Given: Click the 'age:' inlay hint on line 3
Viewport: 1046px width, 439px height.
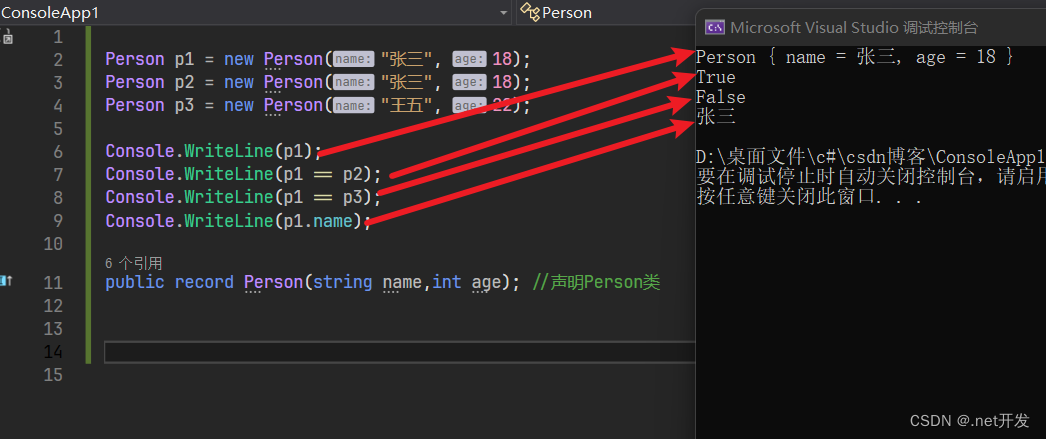Looking at the screenshot, I should [470, 83].
